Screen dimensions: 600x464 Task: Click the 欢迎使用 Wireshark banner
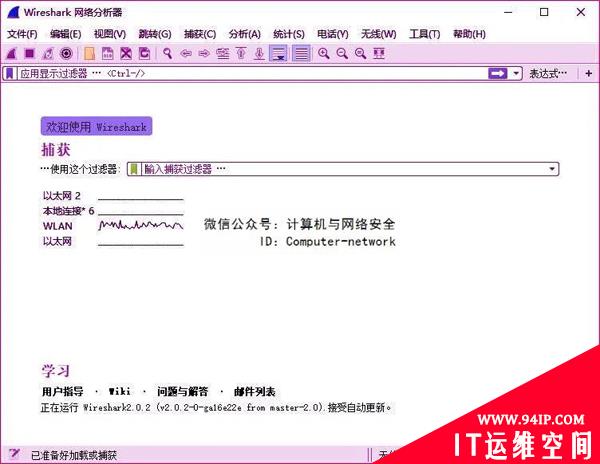click(x=96, y=126)
